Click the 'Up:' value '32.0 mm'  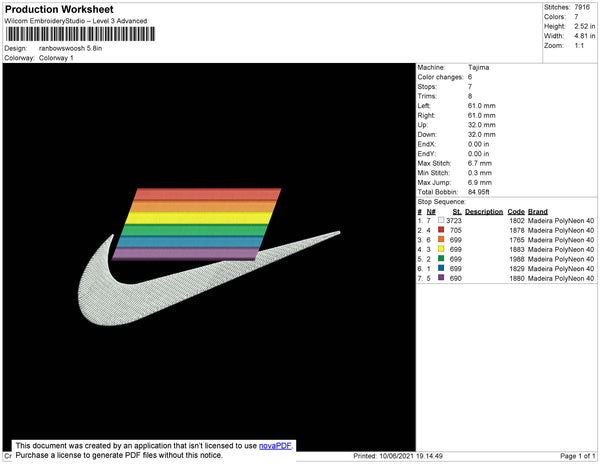481,125
